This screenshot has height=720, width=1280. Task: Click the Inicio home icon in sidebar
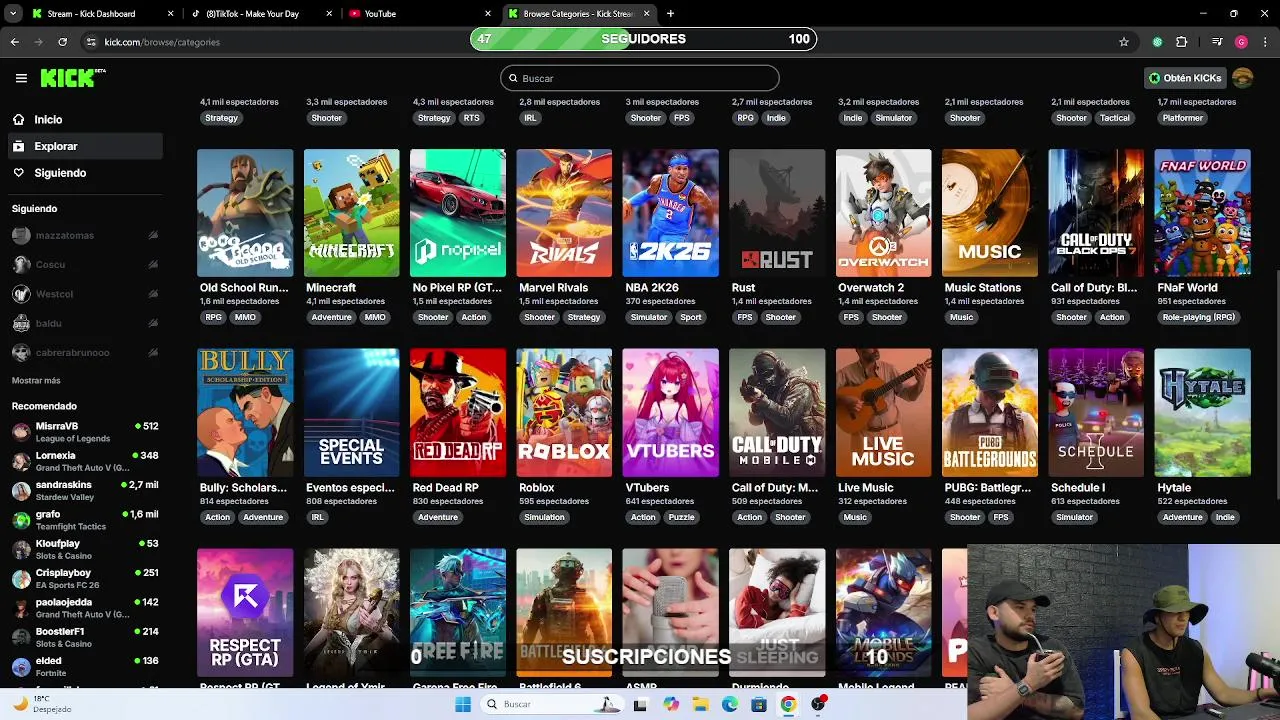click(19, 119)
